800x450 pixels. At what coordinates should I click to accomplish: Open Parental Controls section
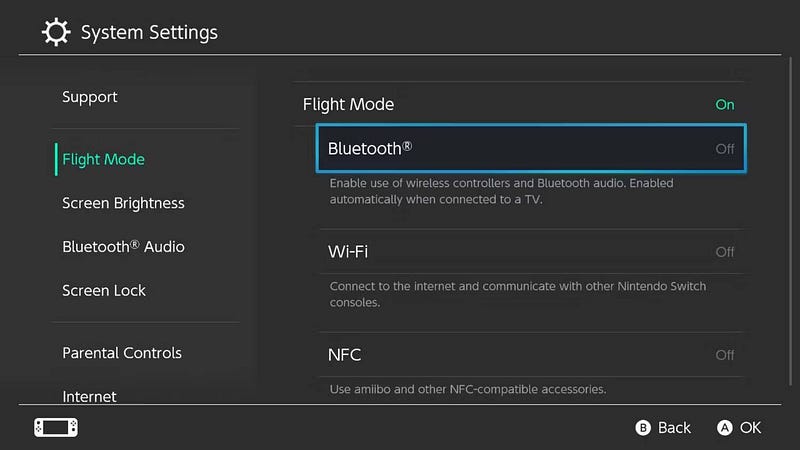121,353
